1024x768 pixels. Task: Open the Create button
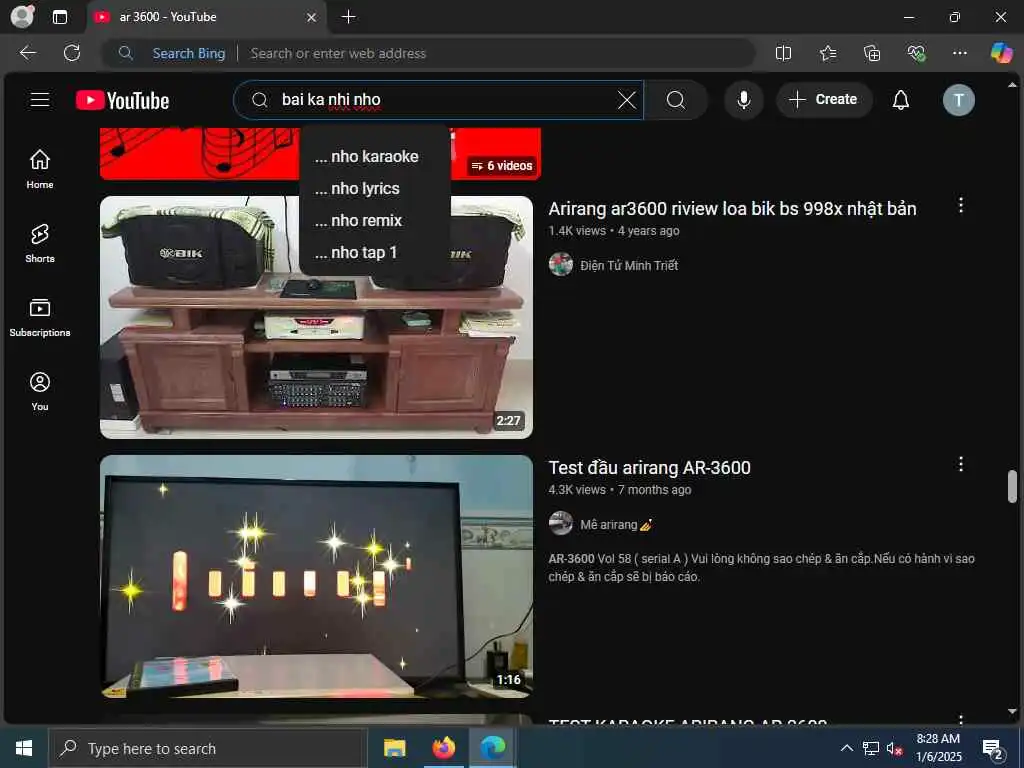click(824, 99)
